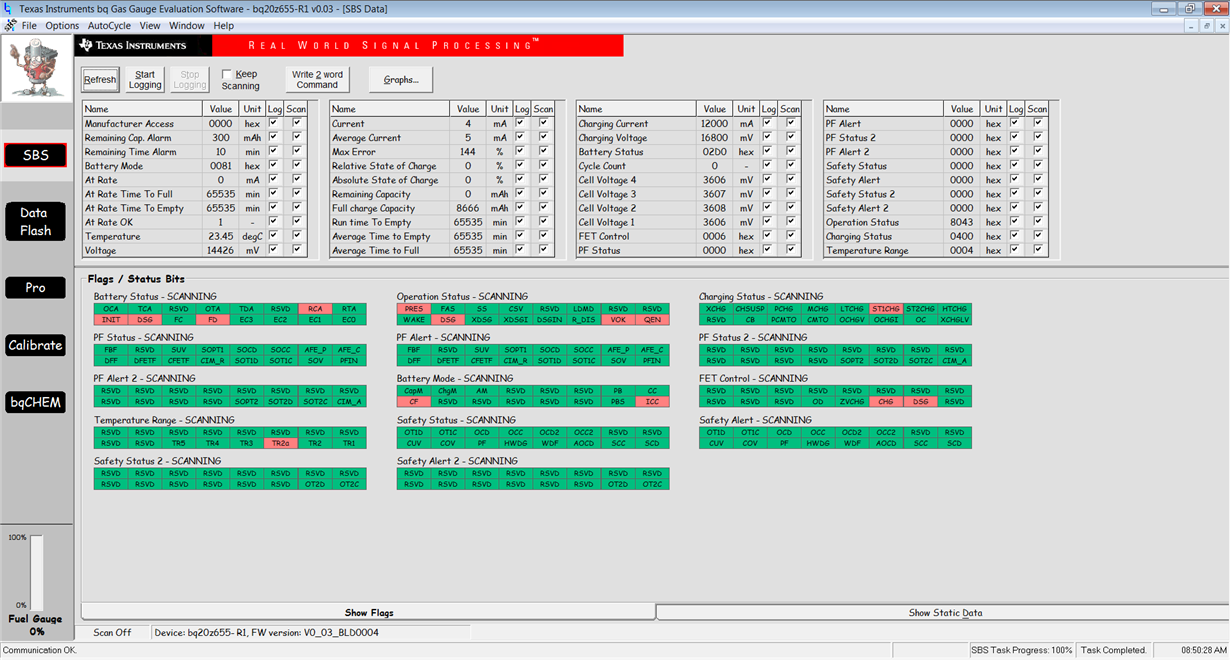1230x660 pixels.
Task: Click the Texas Instruments logo banner
Action: (x=143, y=46)
